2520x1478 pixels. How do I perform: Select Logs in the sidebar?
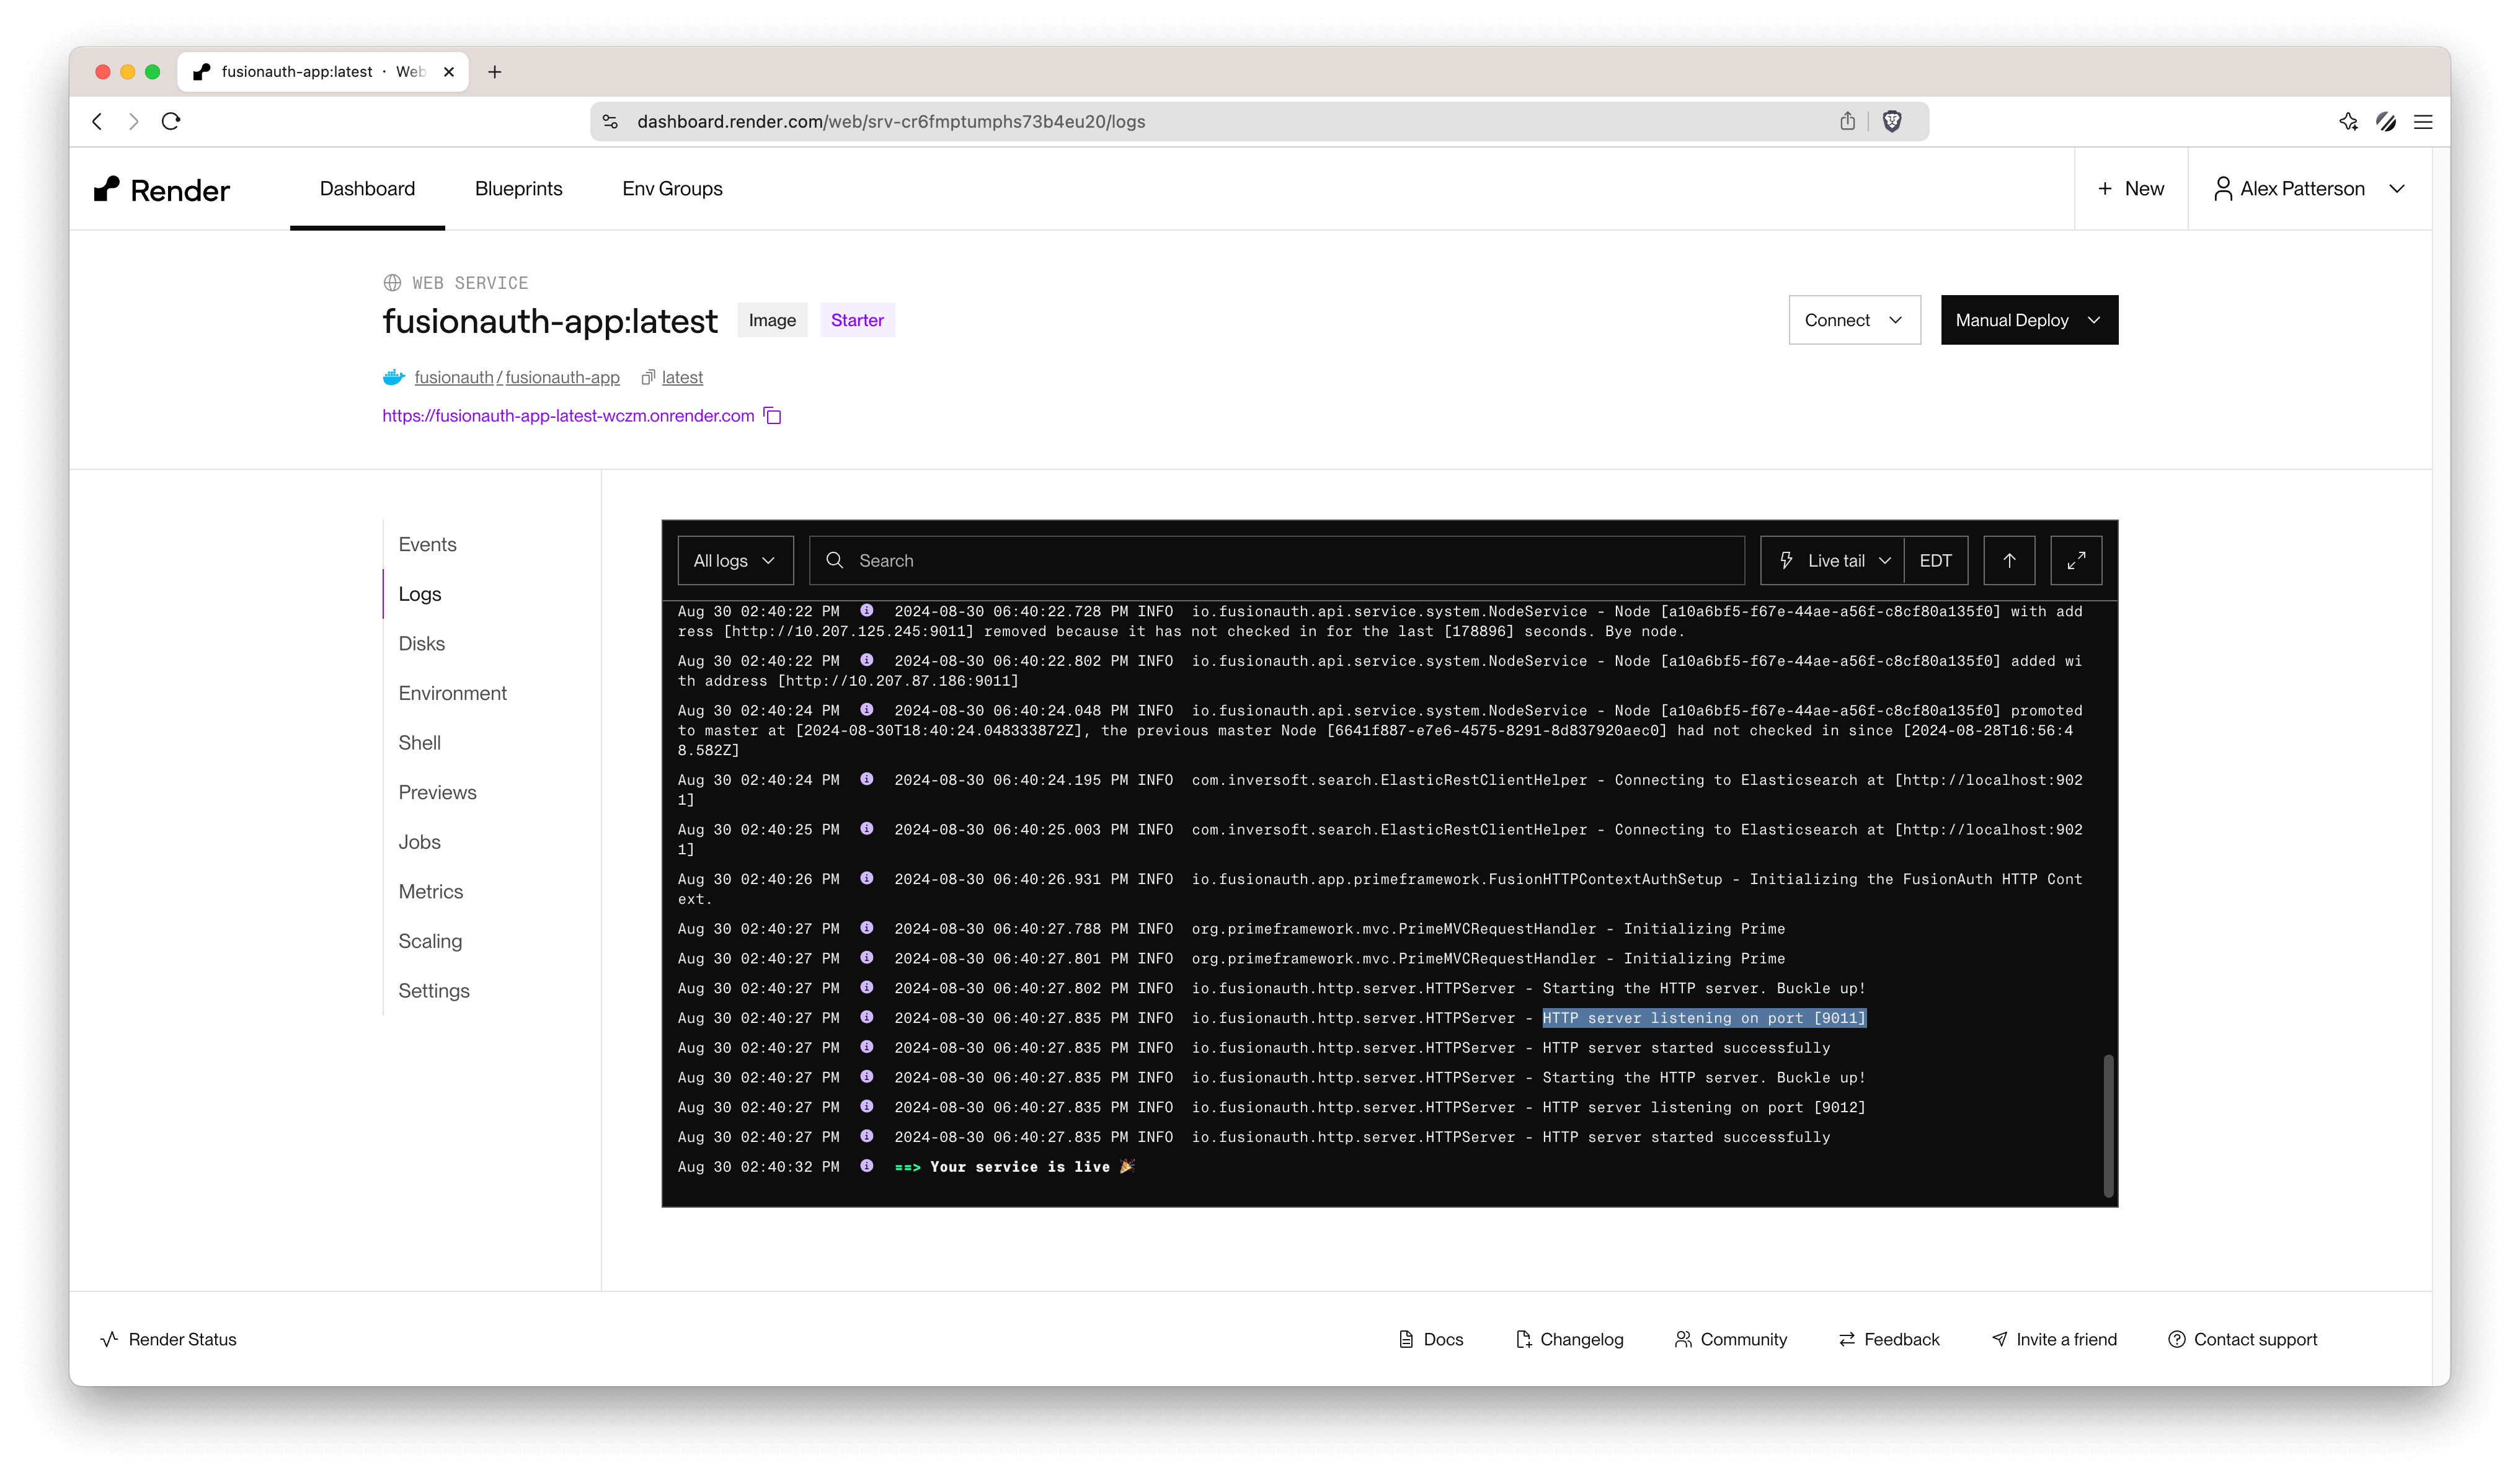click(420, 594)
